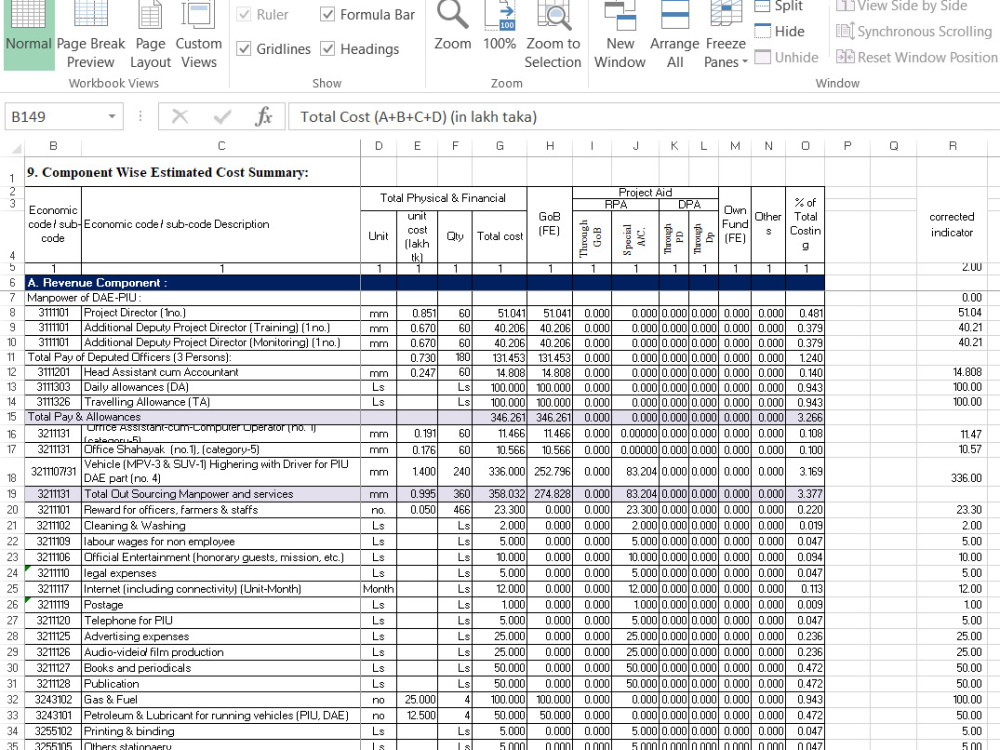Click 'Postage' cell

(x=221, y=605)
